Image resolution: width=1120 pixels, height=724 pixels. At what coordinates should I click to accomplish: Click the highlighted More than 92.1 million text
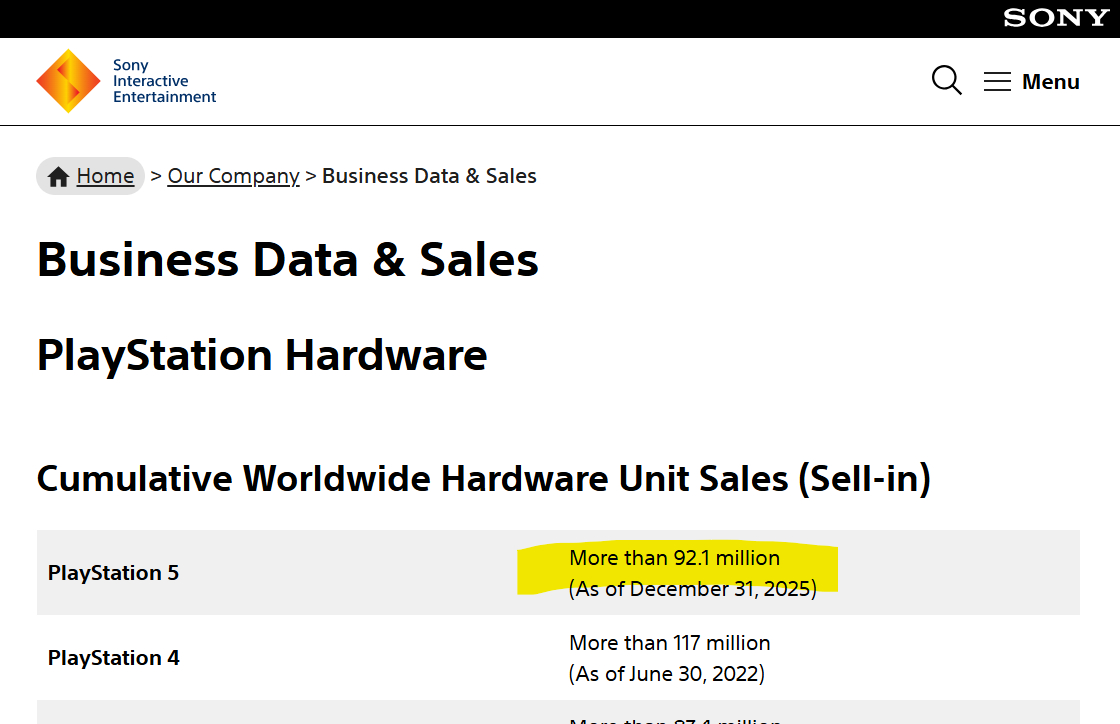(x=674, y=558)
